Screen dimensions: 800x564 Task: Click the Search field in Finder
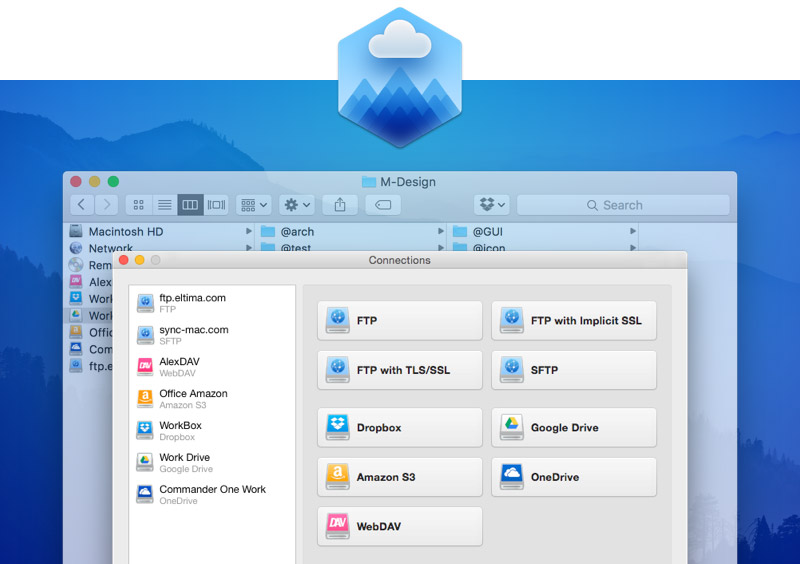pyautogui.click(x=623, y=205)
